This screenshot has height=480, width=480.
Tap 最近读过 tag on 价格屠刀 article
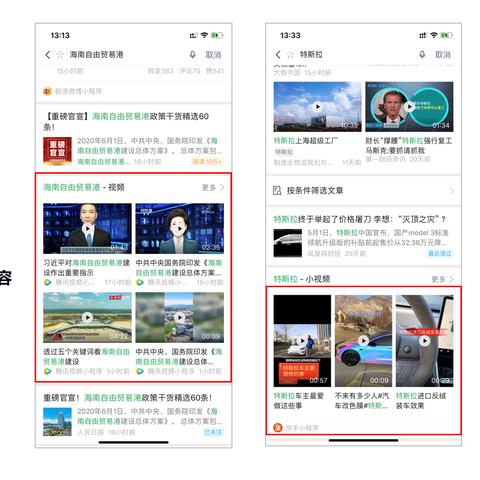pos(440,253)
